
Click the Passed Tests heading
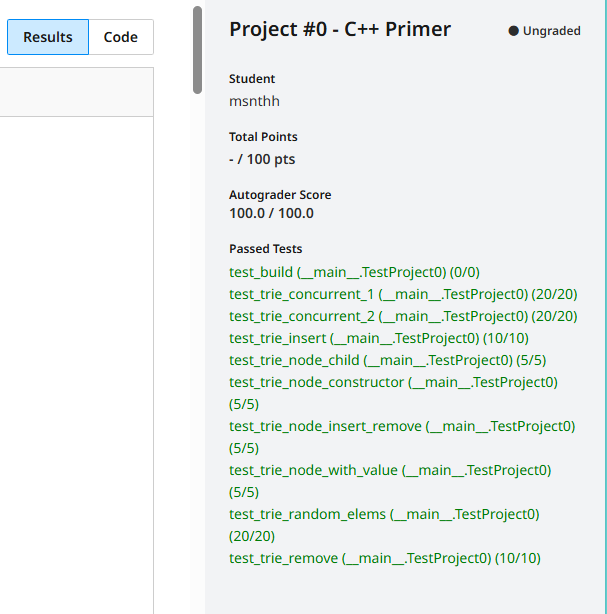pyautogui.click(x=265, y=249)
